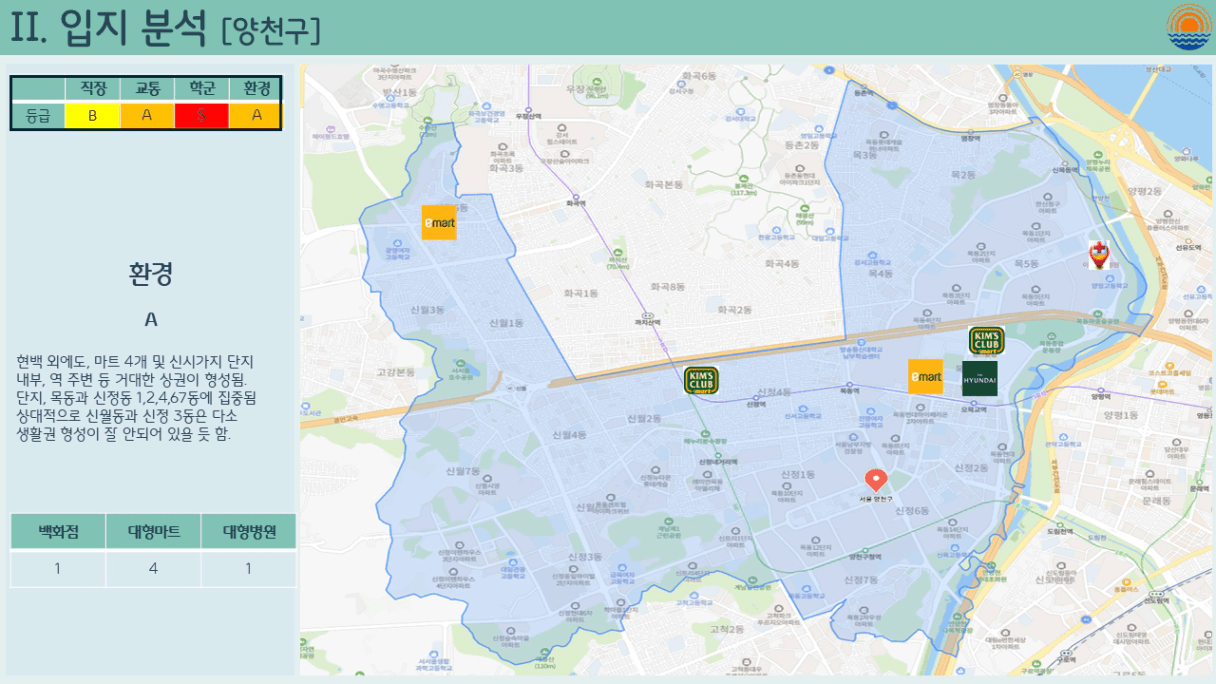1216x684 pixels.
Task: Click the slide title 'II. 입지 분석'
Action: (x=109, y=28)
